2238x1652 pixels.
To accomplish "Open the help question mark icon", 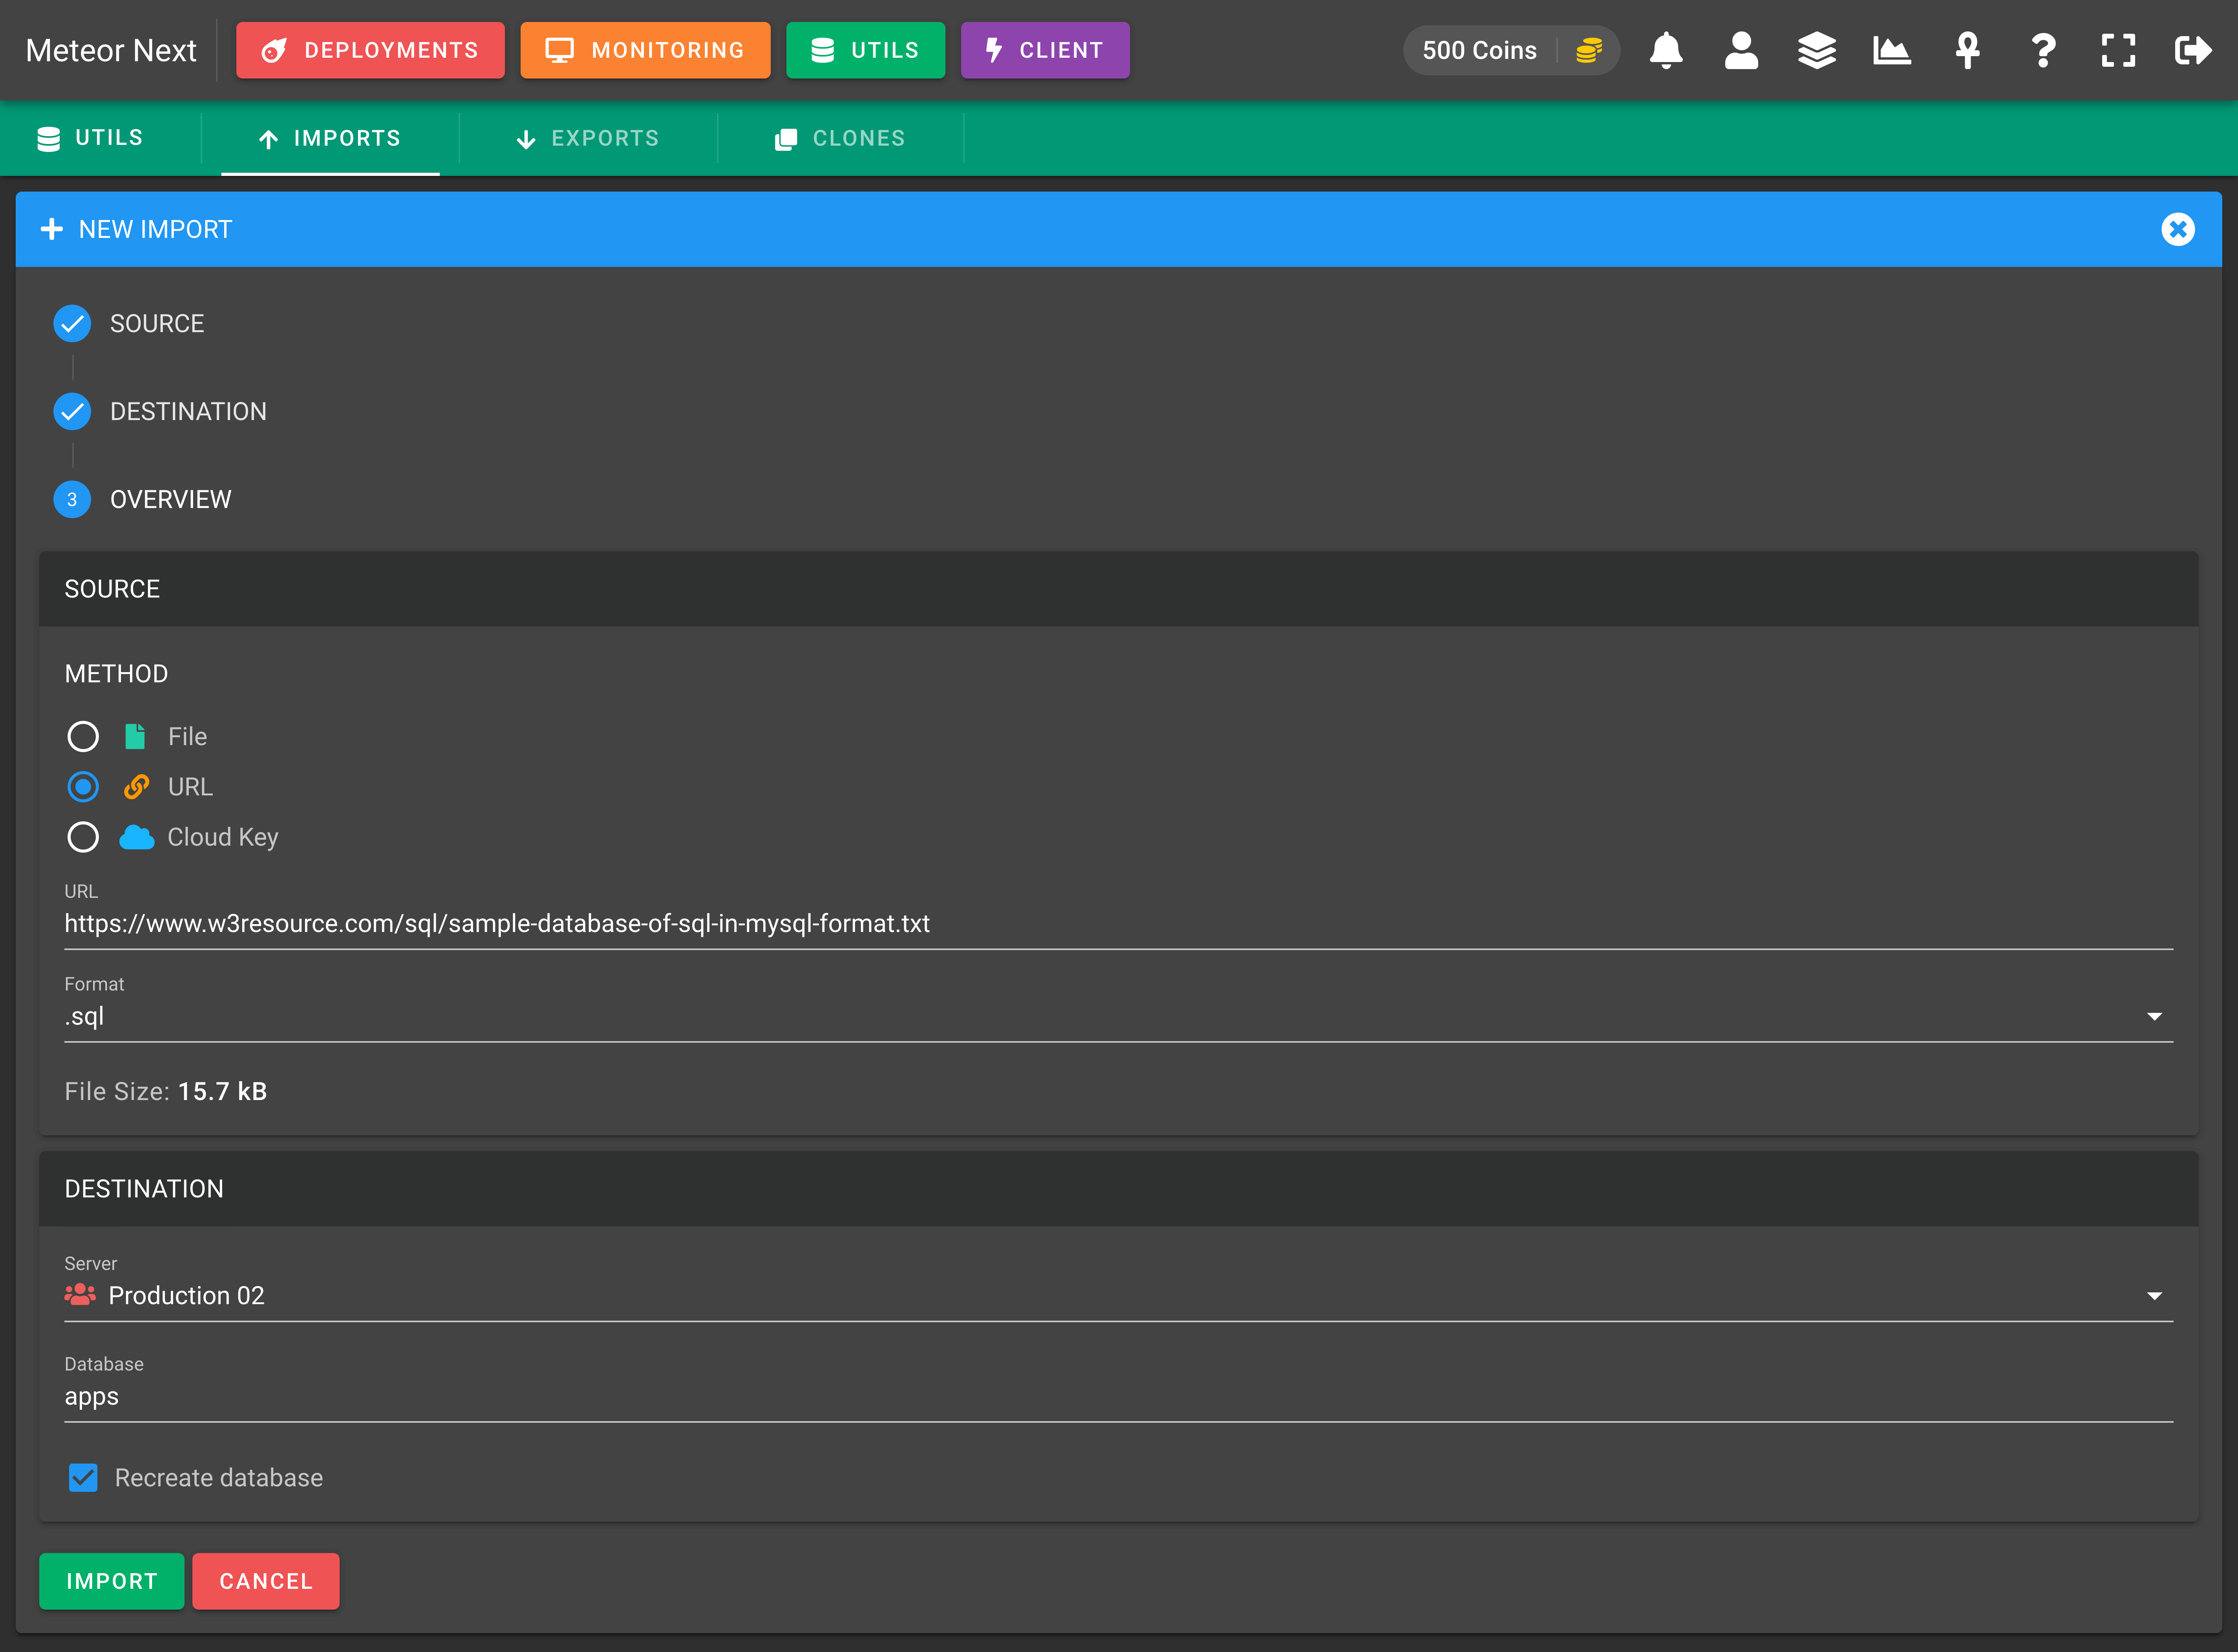I will (2043, 50).
